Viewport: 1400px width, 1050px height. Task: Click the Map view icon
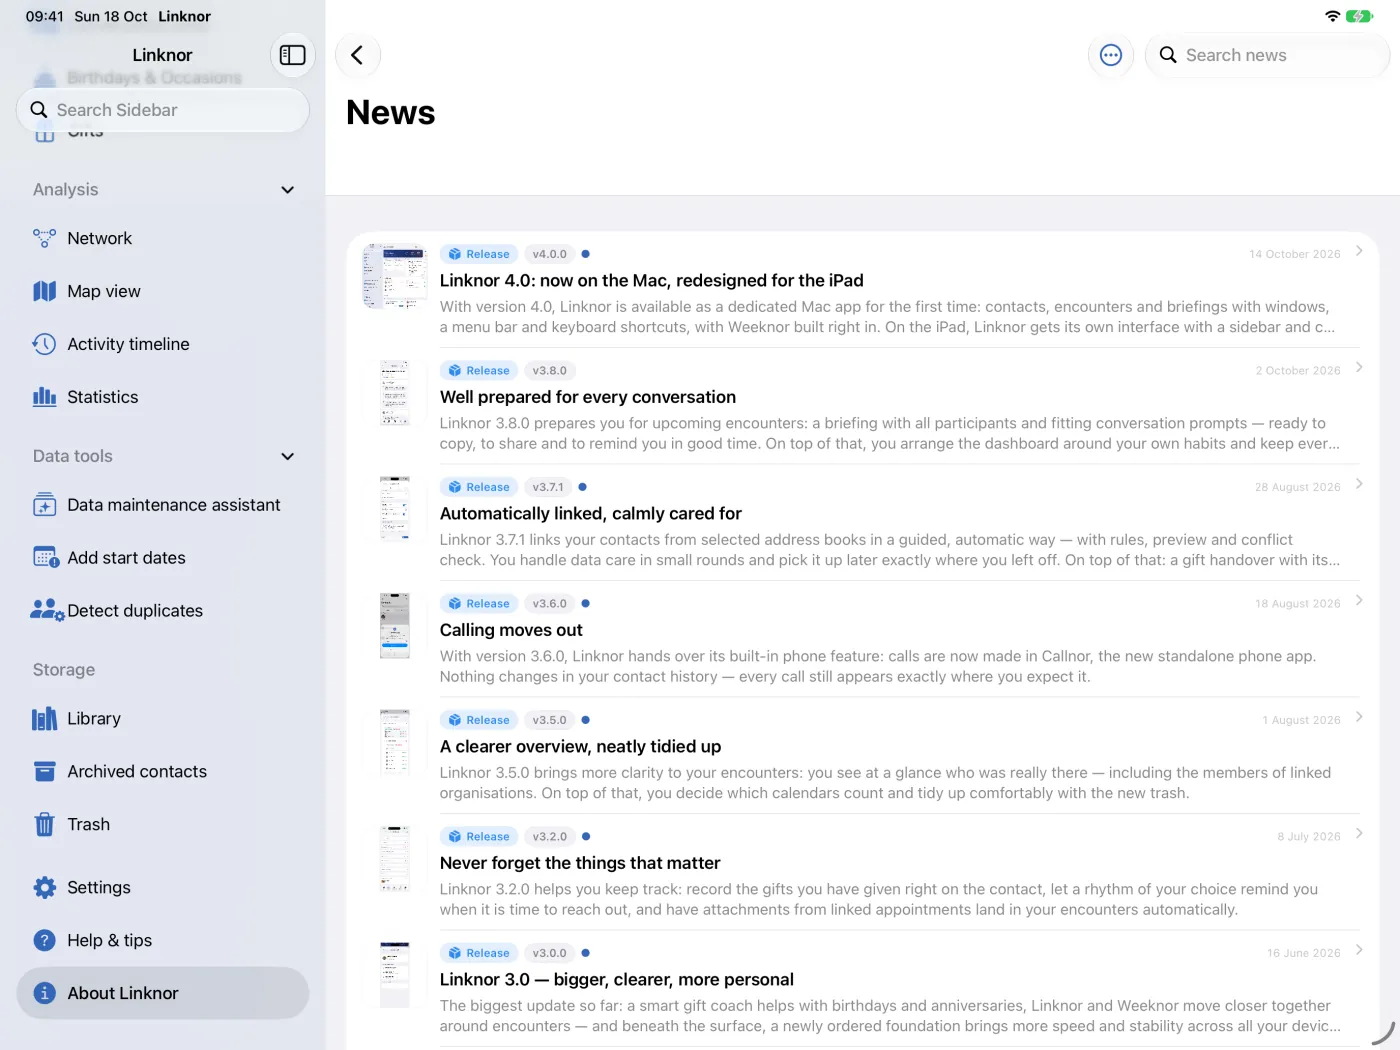click(x=45, y=291)
